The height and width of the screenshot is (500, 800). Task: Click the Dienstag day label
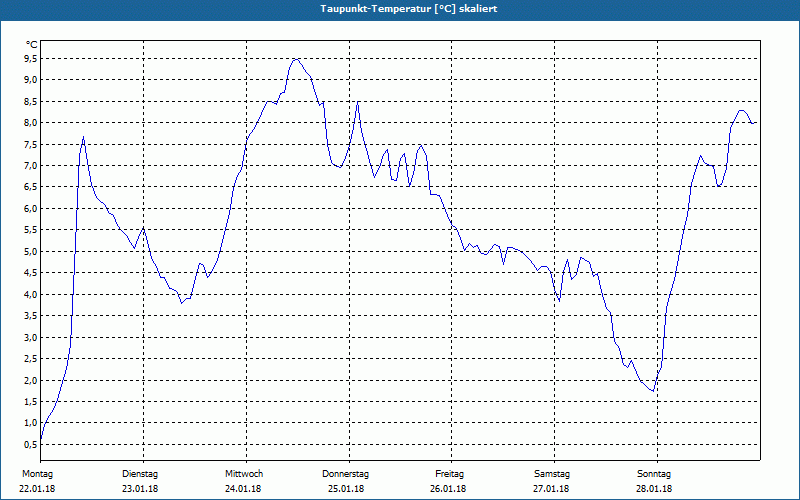pos(140,474)
